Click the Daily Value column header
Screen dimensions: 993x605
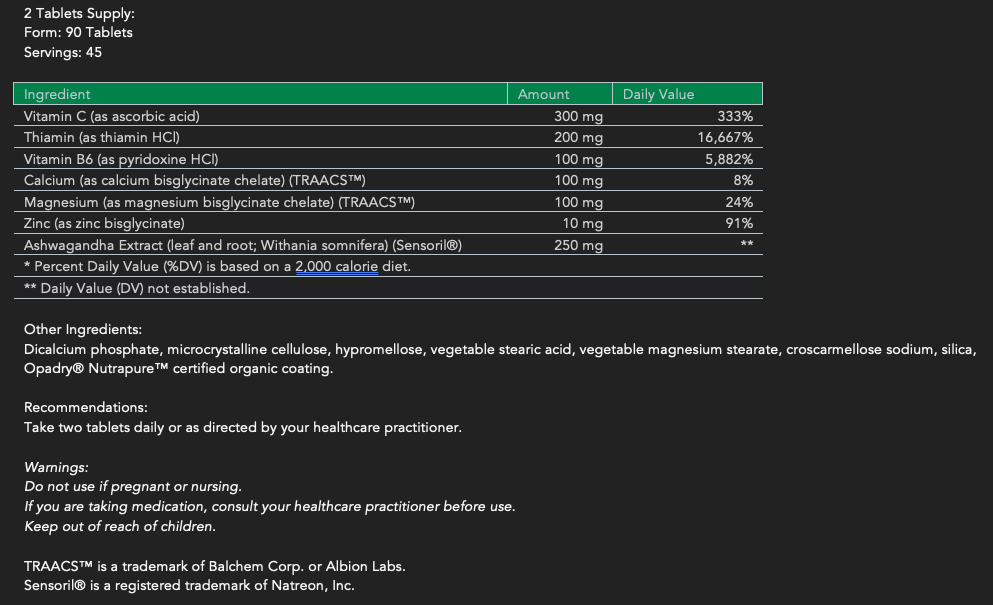(x=657, y=94)
